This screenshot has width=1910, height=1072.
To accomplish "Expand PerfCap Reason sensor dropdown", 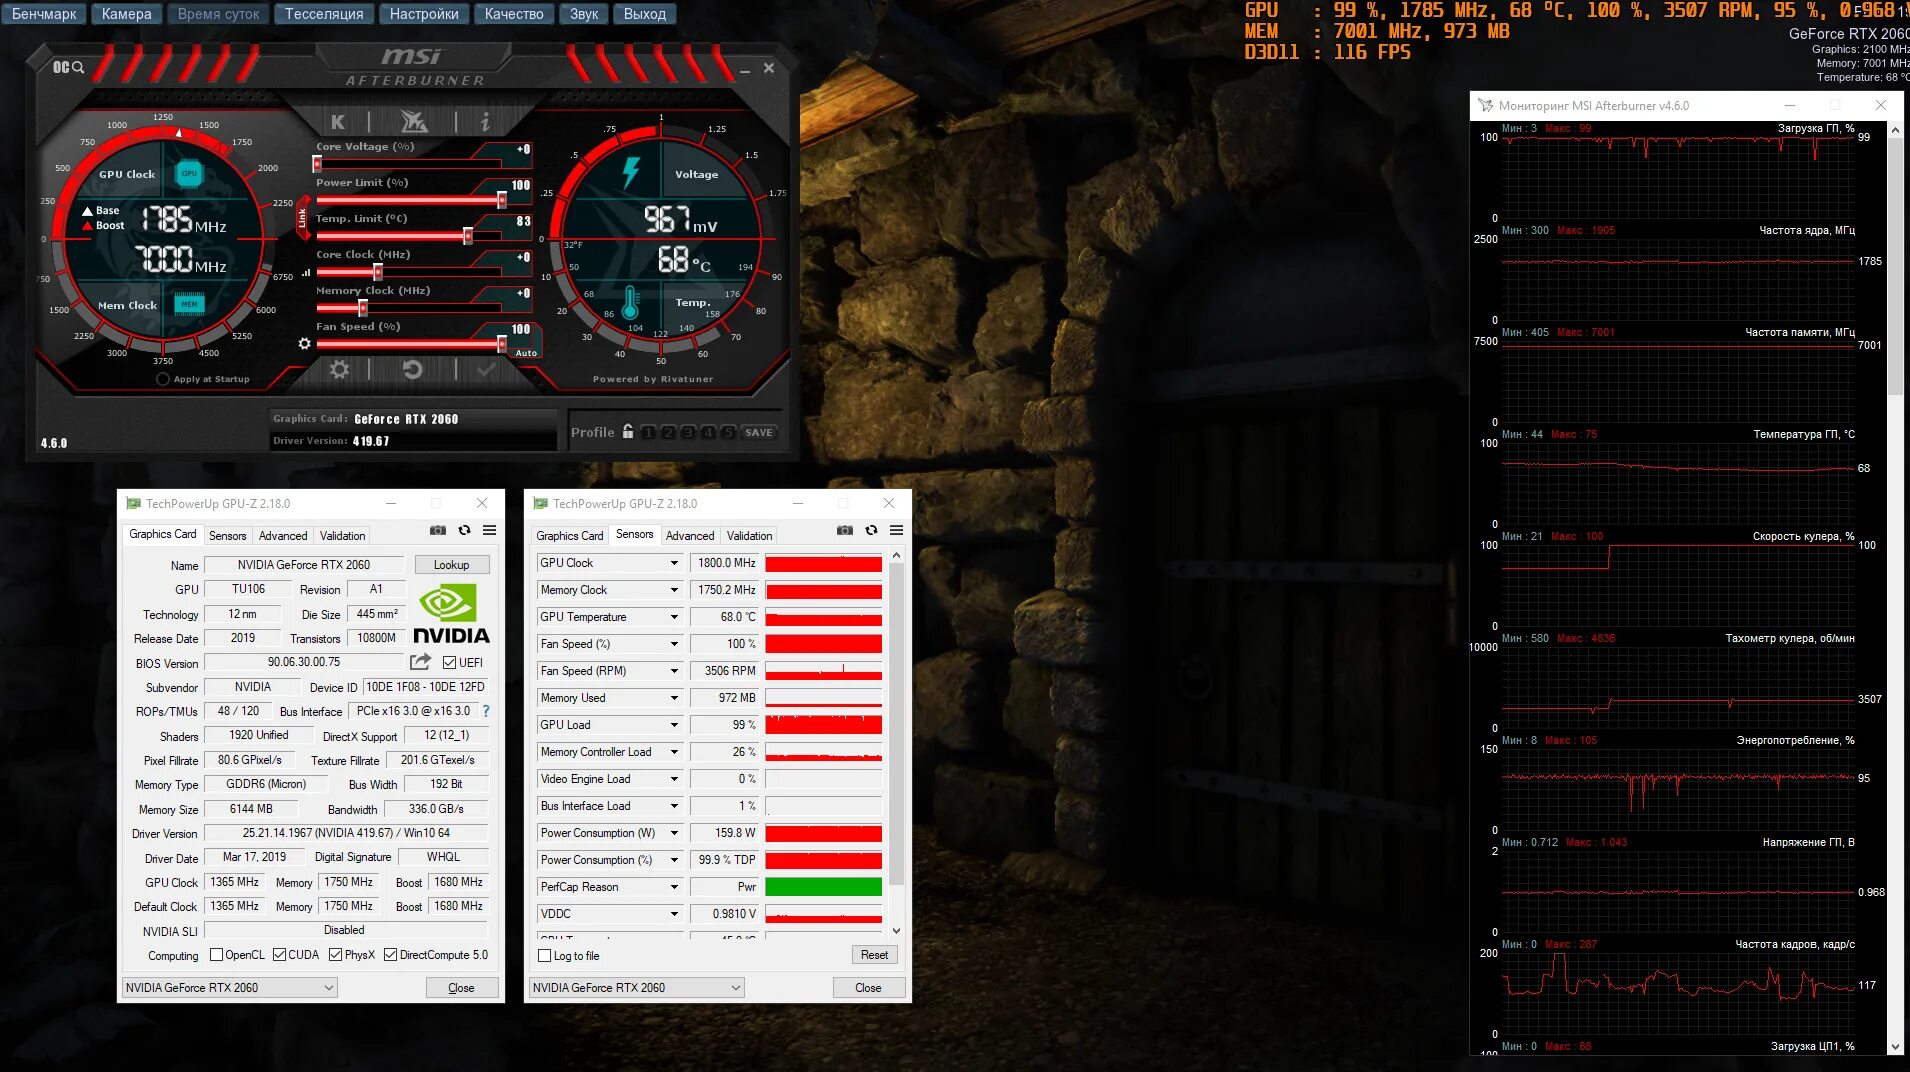I will [674, 887].
